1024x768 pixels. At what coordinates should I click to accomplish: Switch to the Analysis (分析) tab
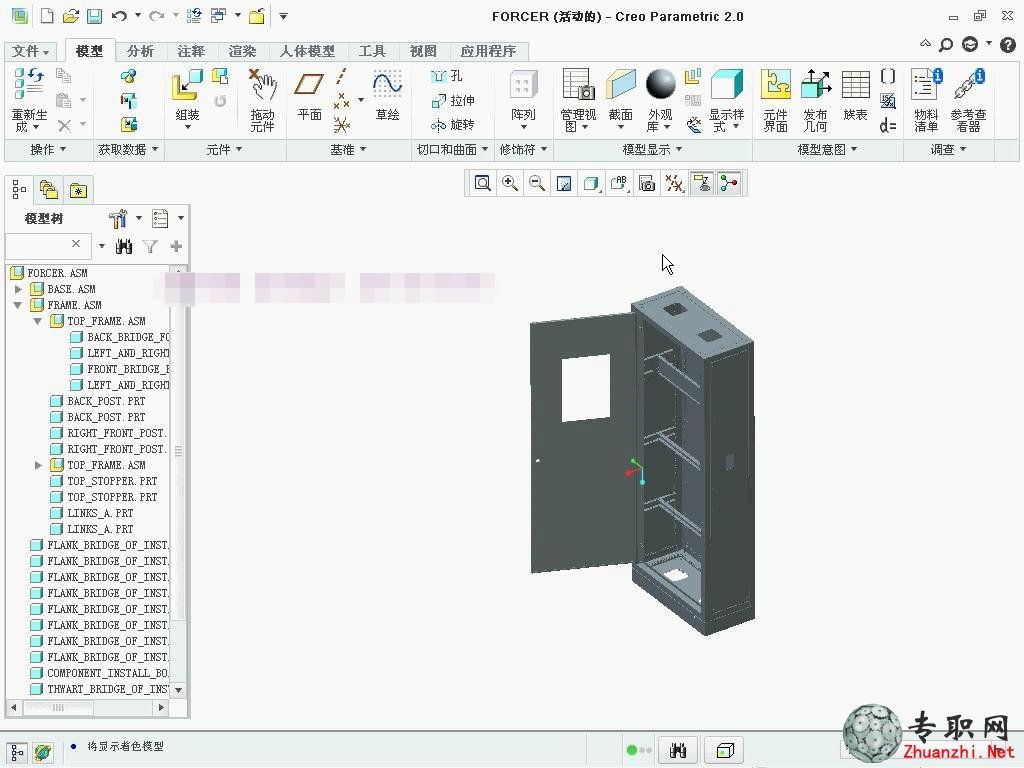tap(140, 51)
